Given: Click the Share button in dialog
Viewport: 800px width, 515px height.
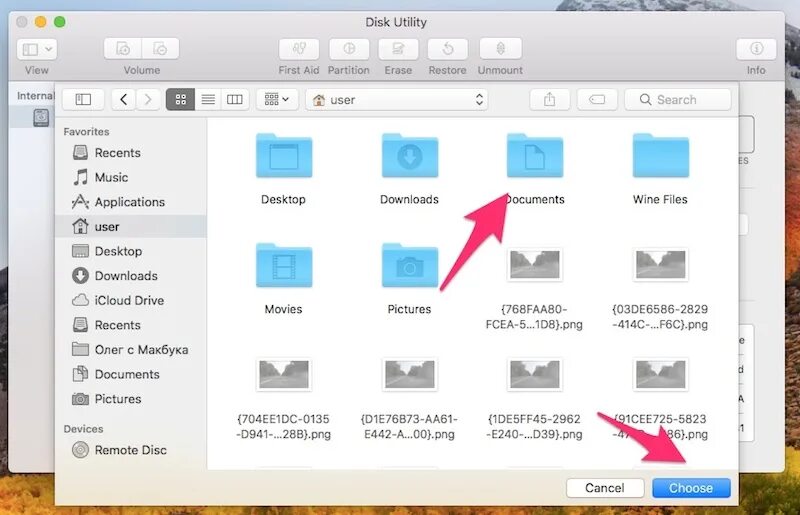Looking at the screenshot, I should click(549, 100).
